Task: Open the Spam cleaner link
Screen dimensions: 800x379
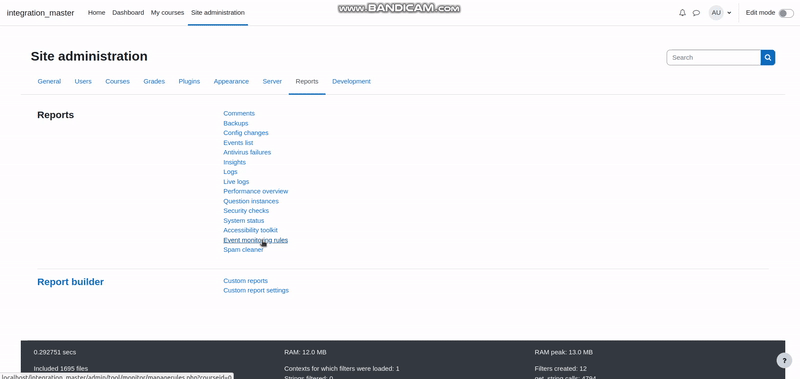Action: (243, 250)
